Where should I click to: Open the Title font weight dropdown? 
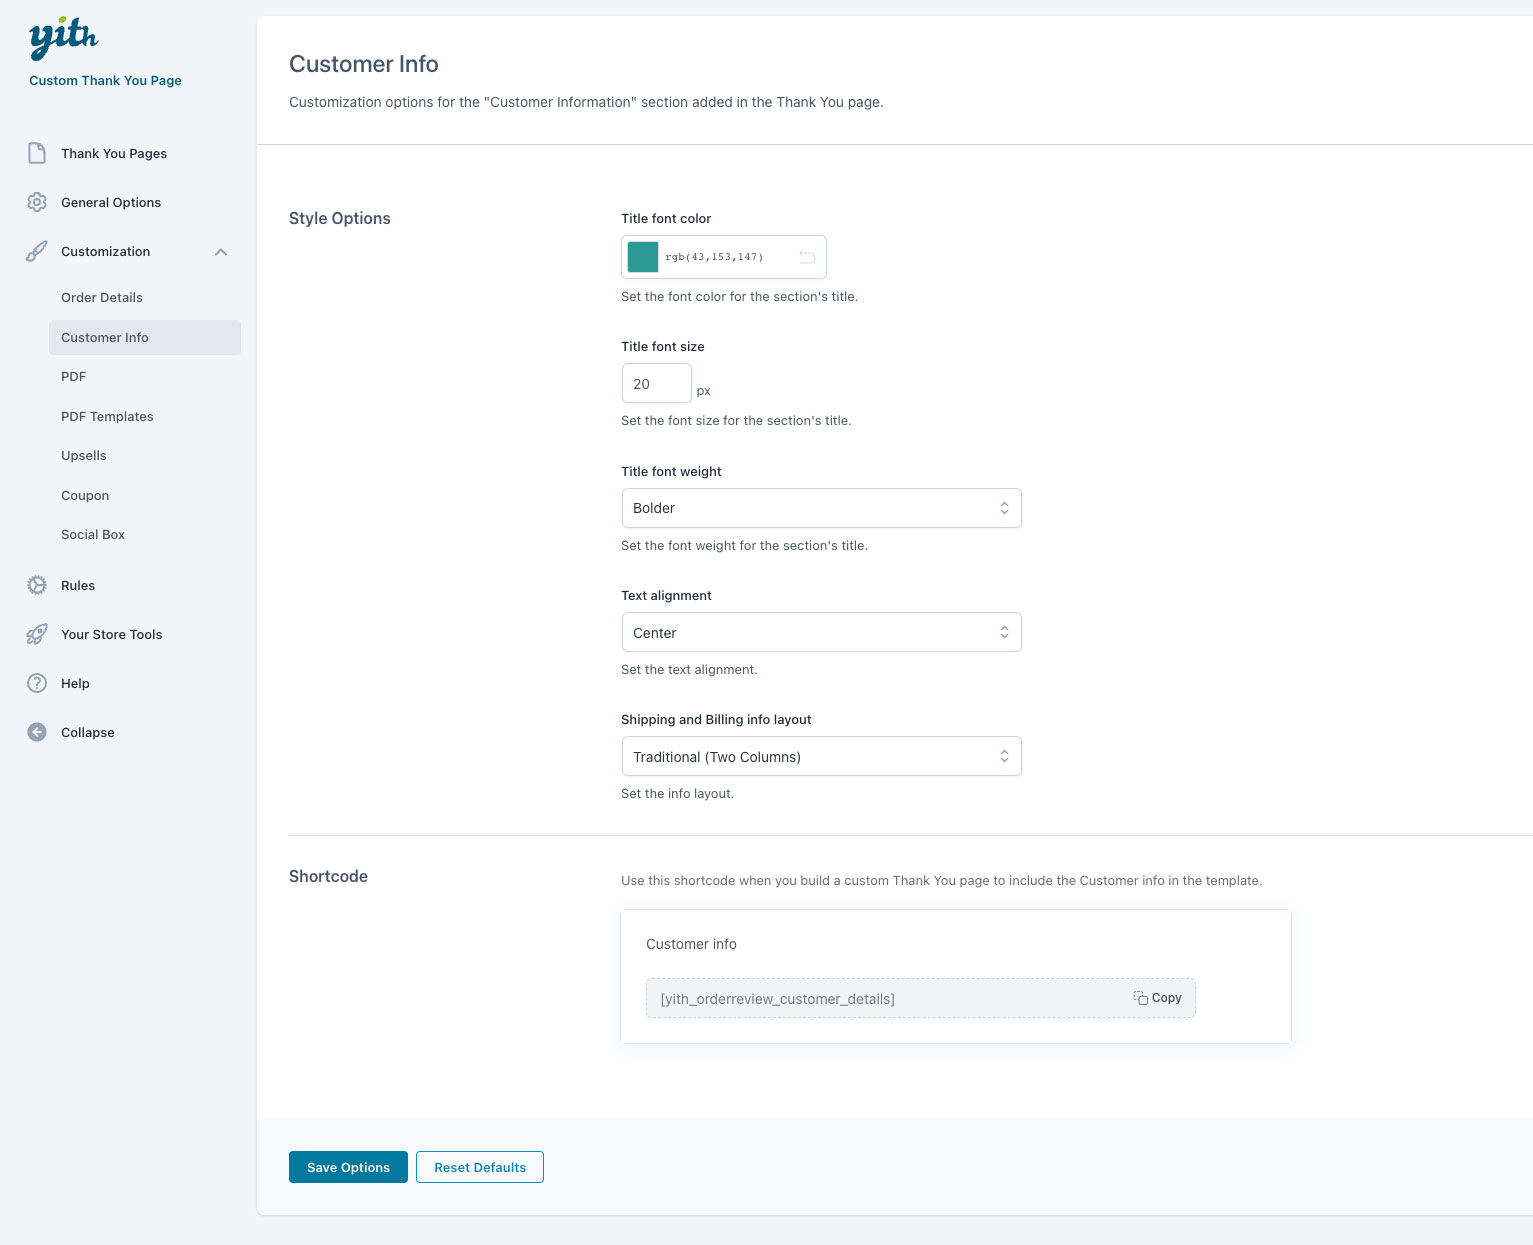pyautogui.click(x=820, y=508)
